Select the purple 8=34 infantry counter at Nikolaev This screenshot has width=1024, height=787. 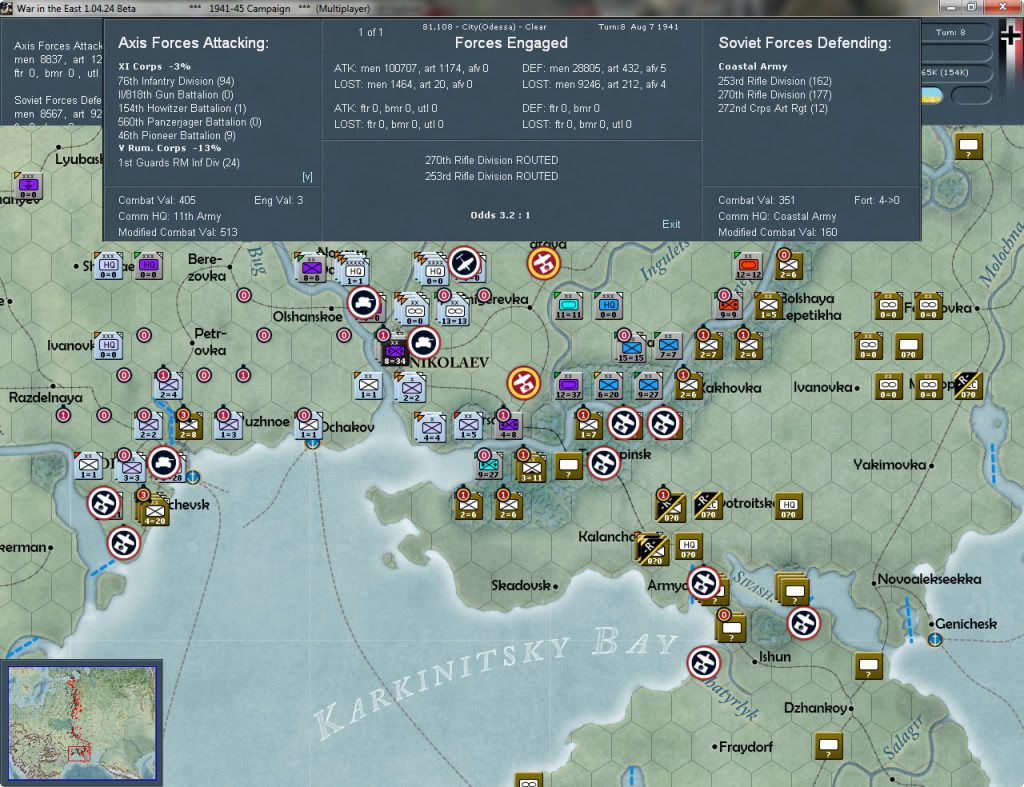click(394, 351)
